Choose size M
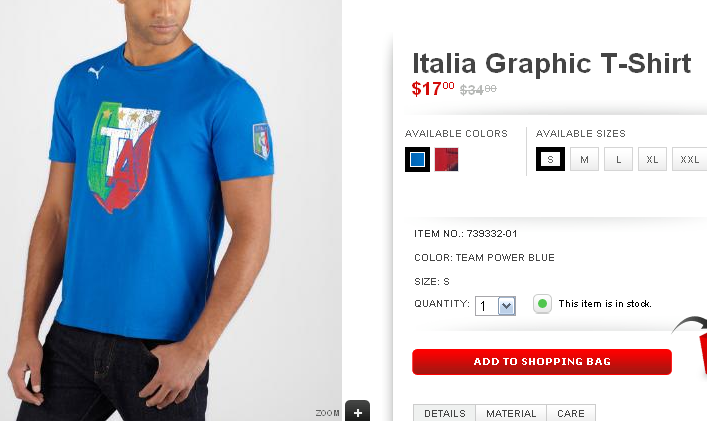 (x=584, y=159)
